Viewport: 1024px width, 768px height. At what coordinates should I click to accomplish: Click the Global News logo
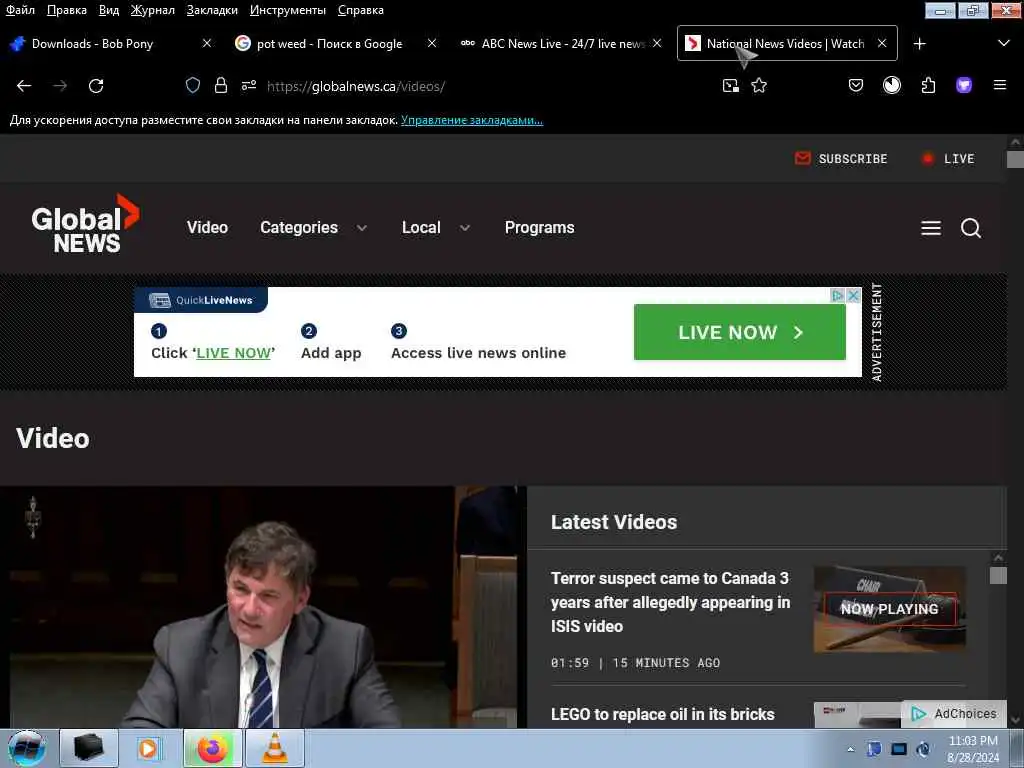pos(86,224)
